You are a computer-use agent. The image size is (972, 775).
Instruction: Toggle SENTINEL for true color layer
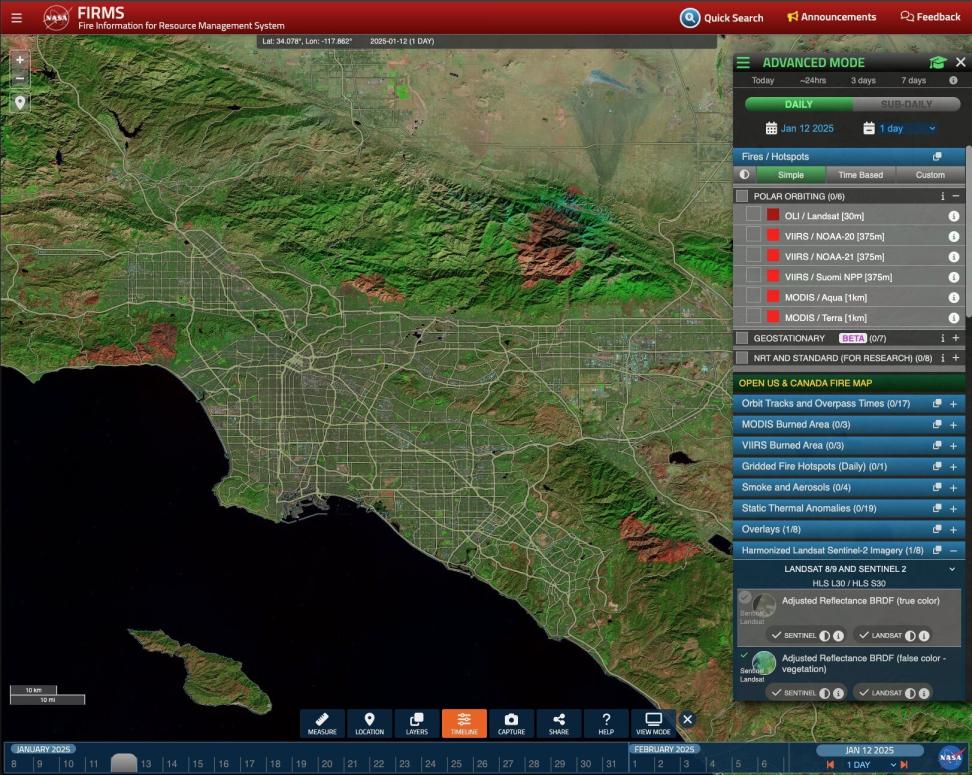pos(793,636)
